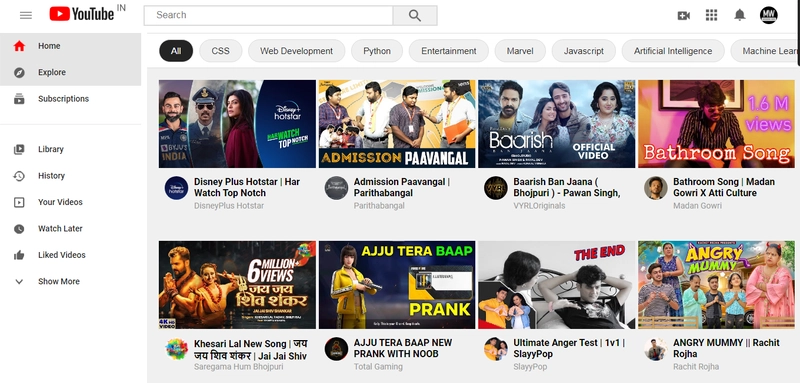Open the Admission Paavangal video title
800x383 pixels.
(402, 187)
